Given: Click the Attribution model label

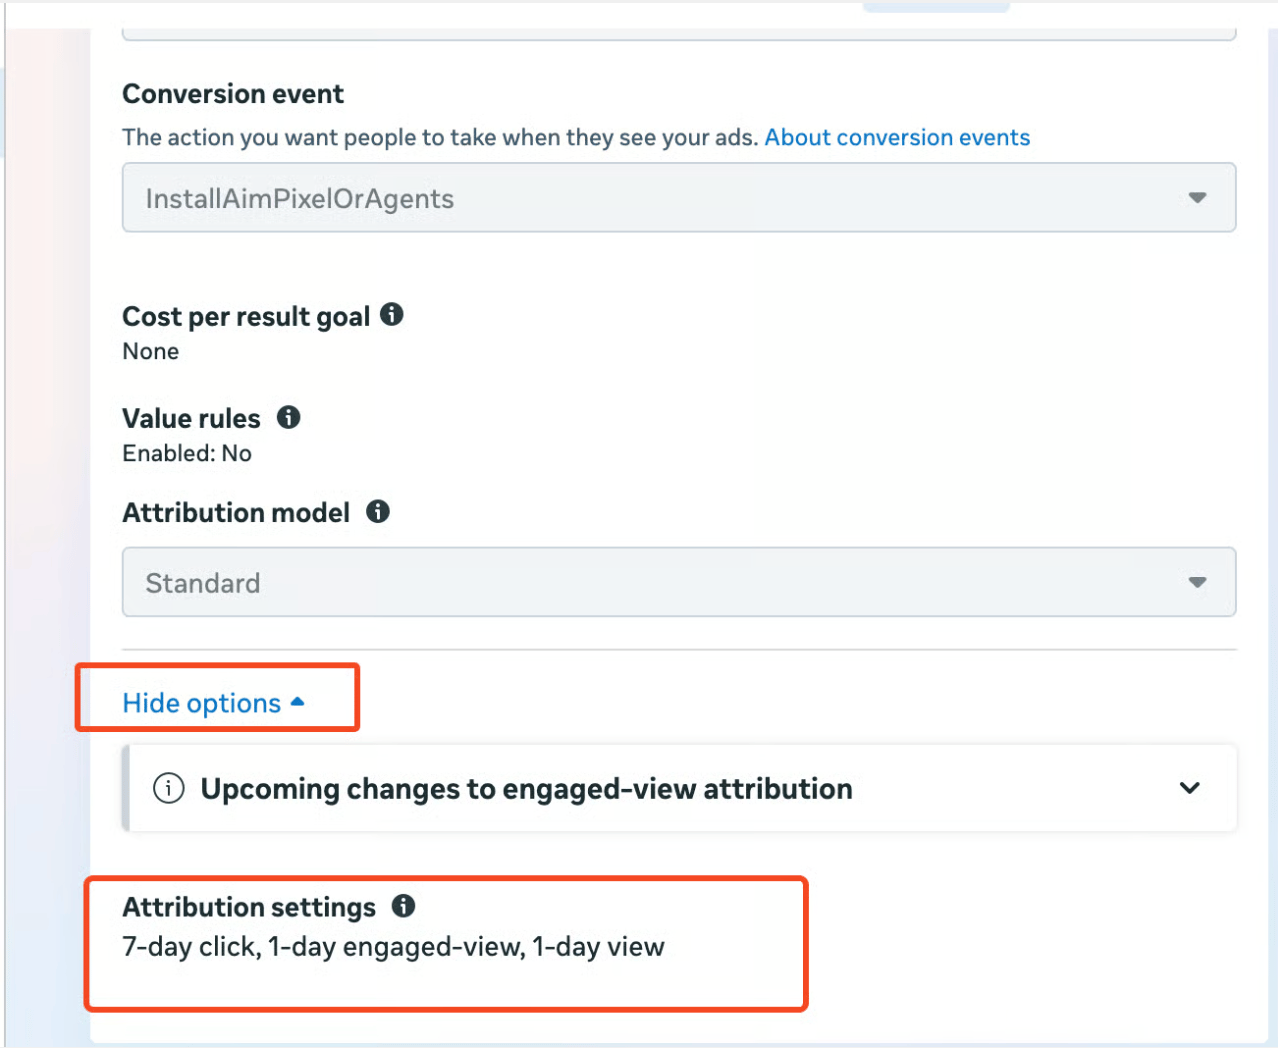Looking at the screenshot, I should pyautogui.click(x=236, y=513).
